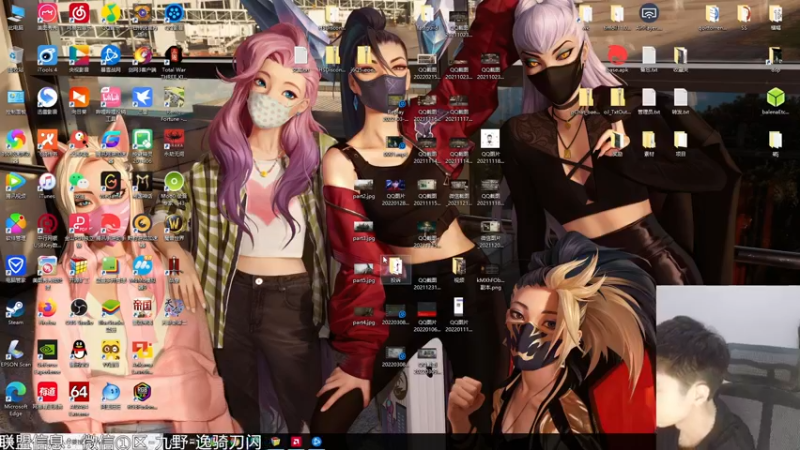Launch the Tencent PC Manager shield icon
800x450 pixels.
(x=15, y=265)
